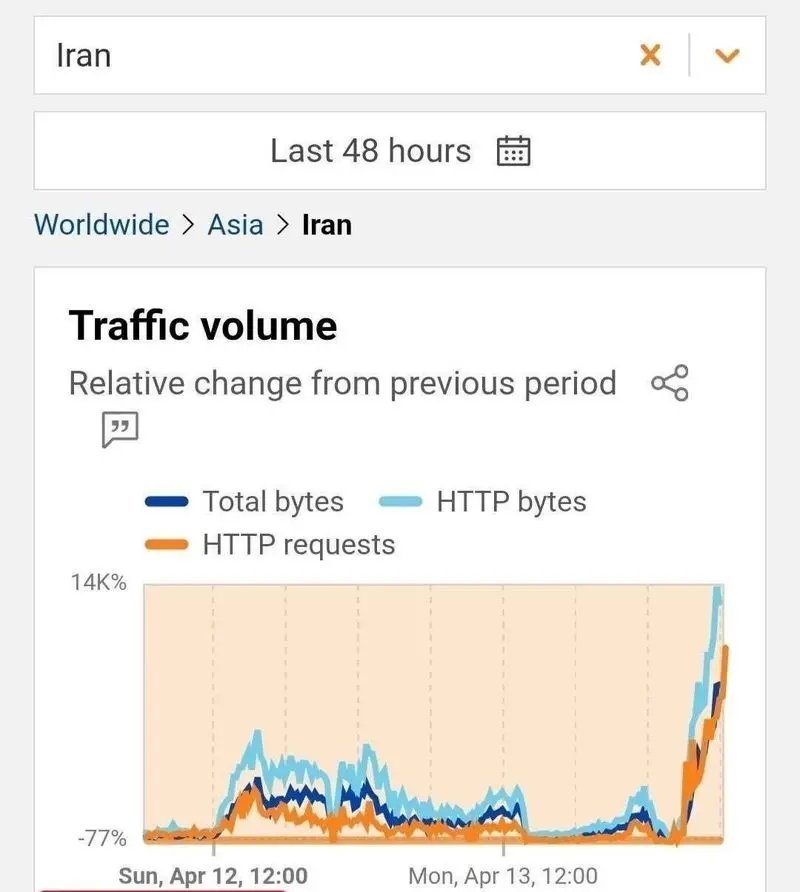The image size is (800, 892).
Task: Open the Last 48 hours range selector
Action: tap(370, 151)
